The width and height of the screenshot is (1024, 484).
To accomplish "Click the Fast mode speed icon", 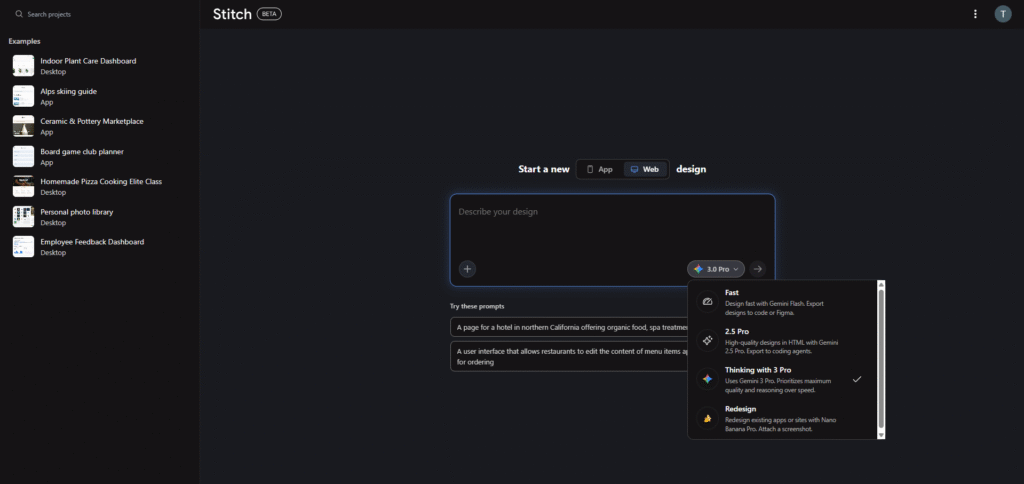I will (707, 302).
